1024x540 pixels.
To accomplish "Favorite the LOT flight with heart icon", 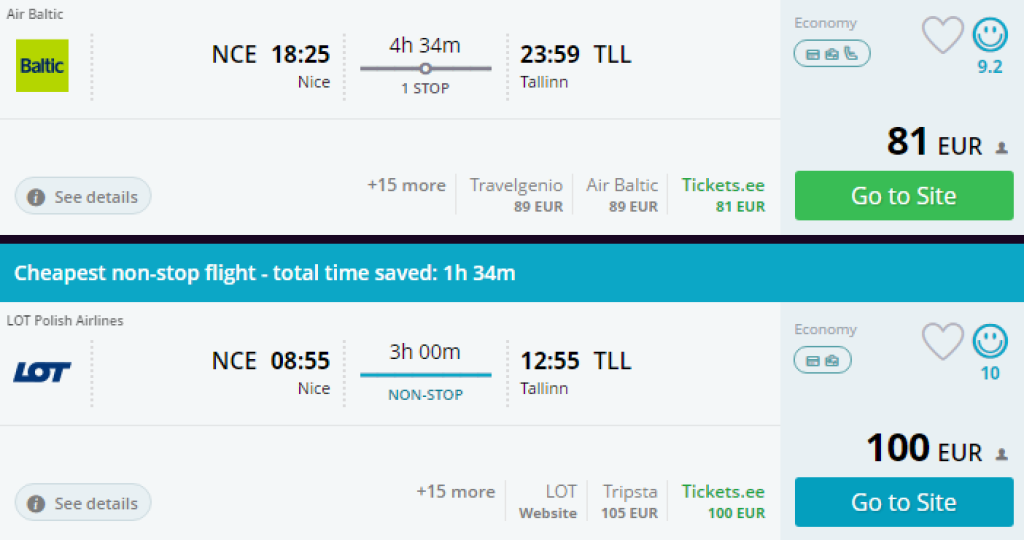I will click(x=942, y=342).
